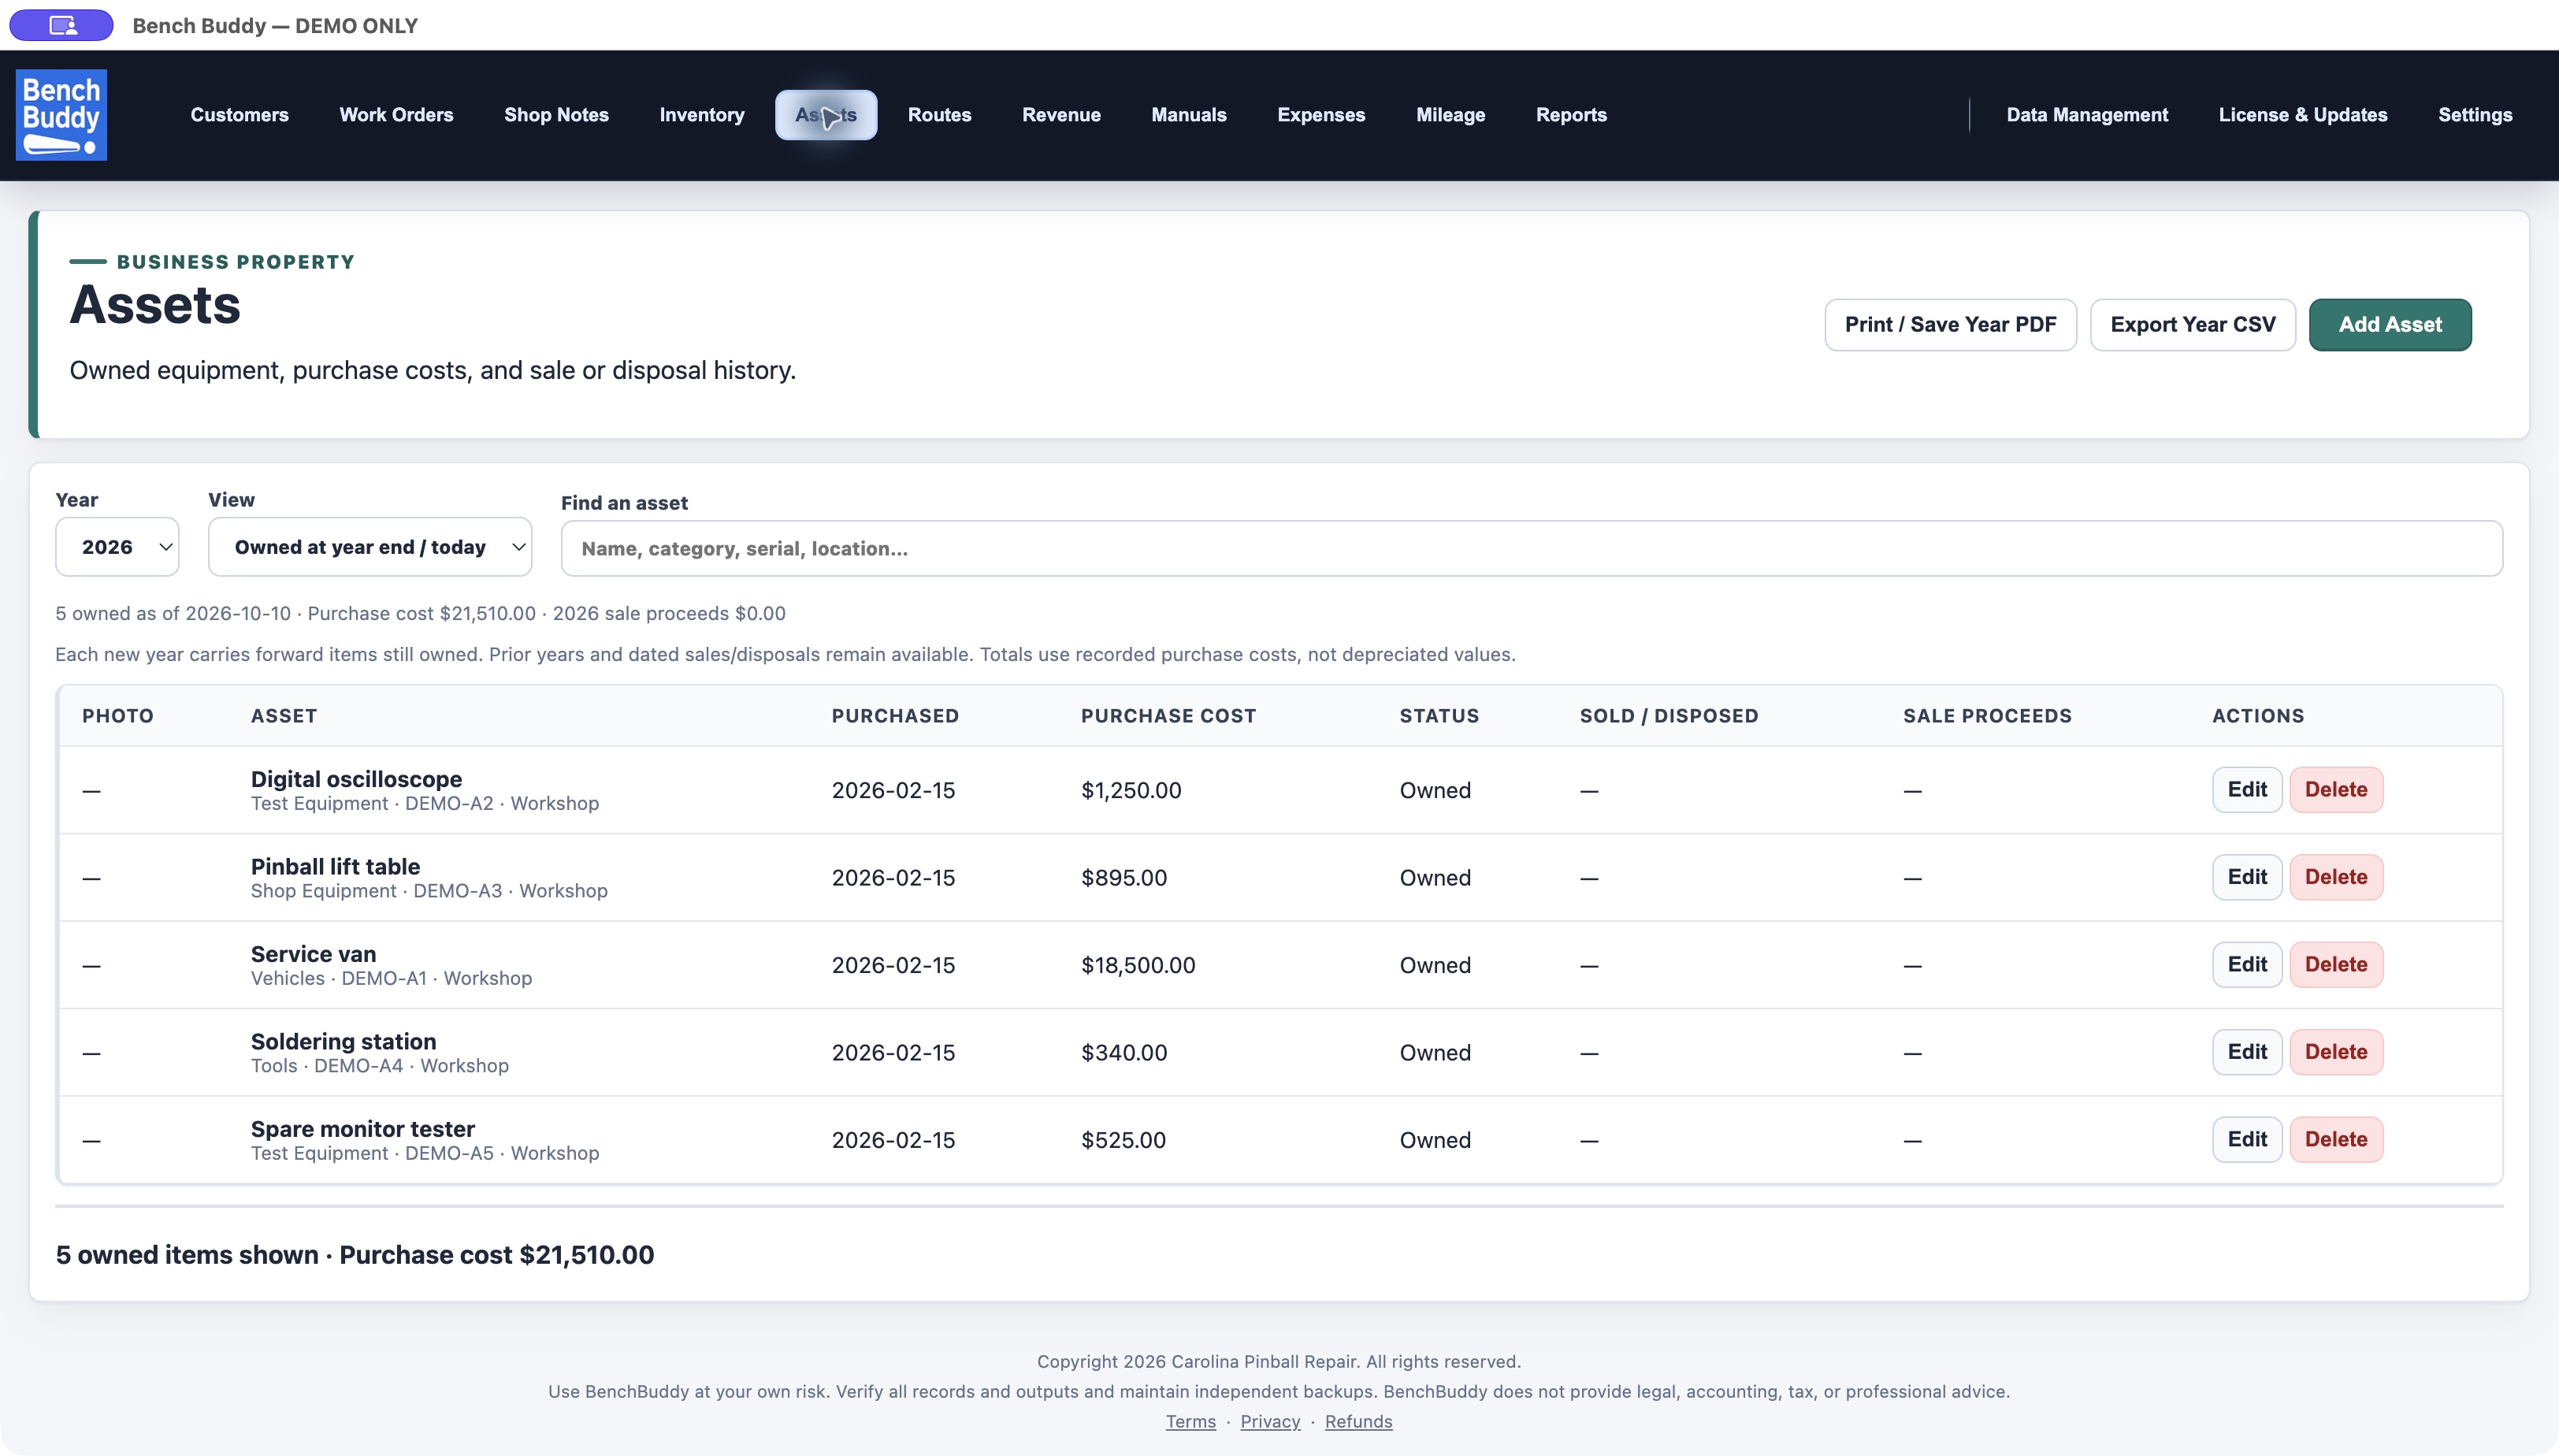Go to Work Orders

396,115
